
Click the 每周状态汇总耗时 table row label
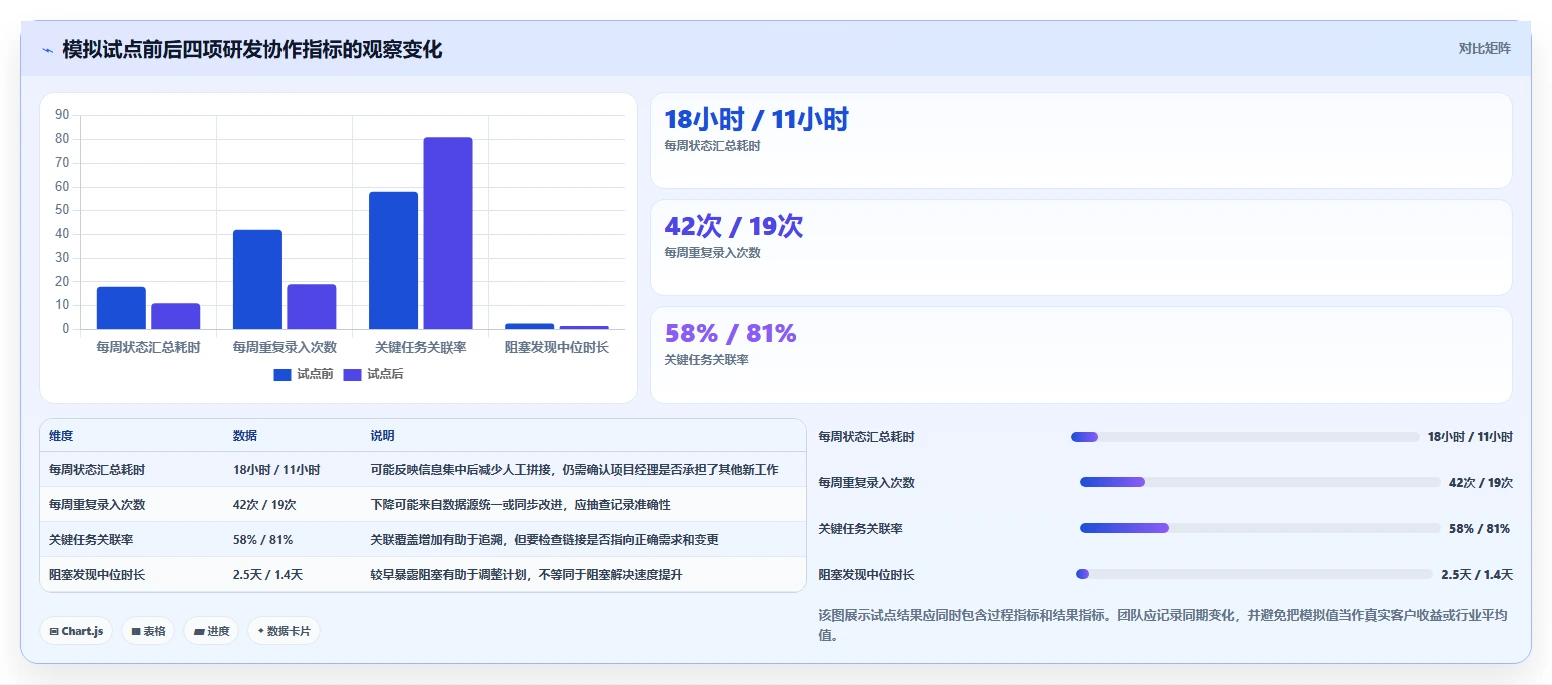(97, 470)
